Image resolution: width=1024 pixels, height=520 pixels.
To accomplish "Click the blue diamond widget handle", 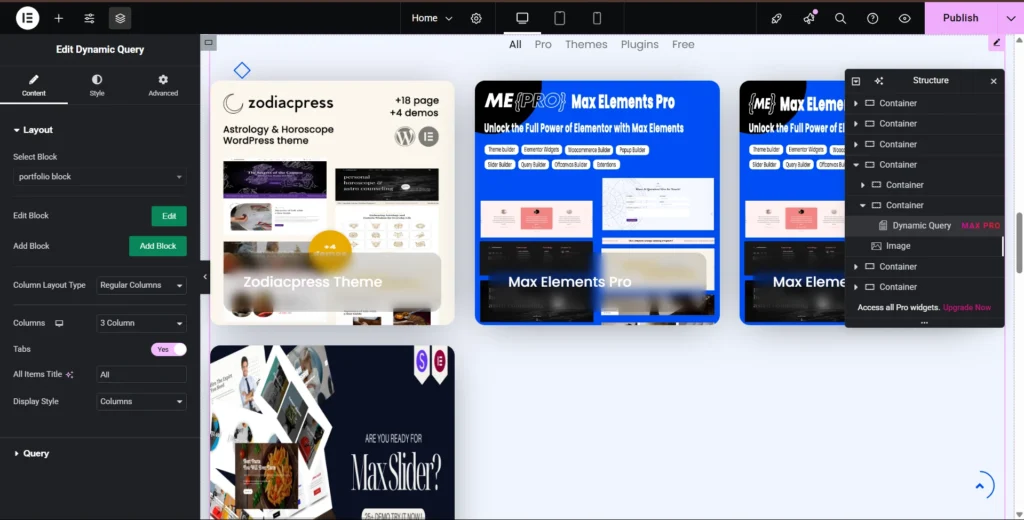I will [242, 70].
